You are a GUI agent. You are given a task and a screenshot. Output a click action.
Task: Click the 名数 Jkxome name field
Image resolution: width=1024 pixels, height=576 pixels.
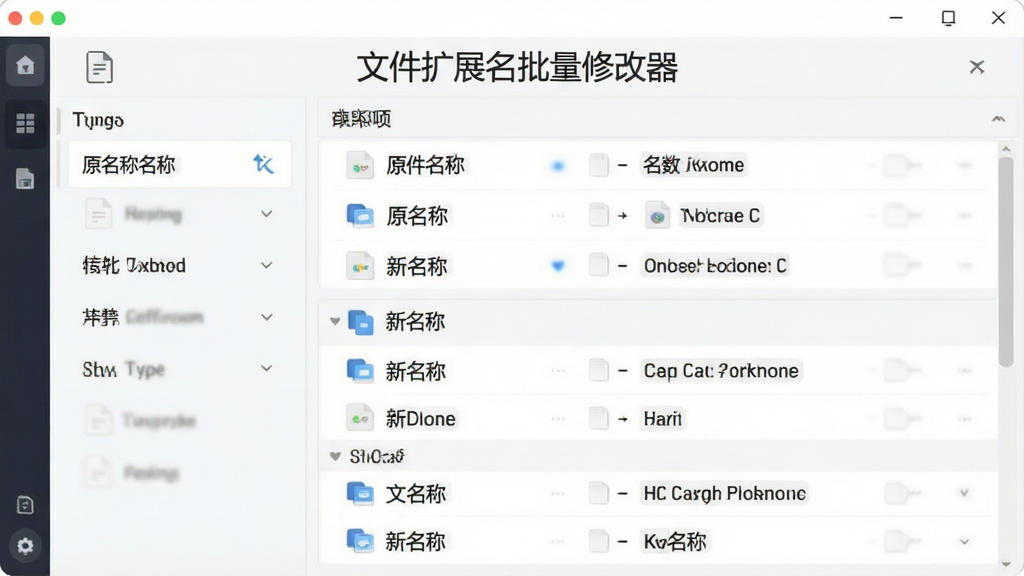[694, 165]
